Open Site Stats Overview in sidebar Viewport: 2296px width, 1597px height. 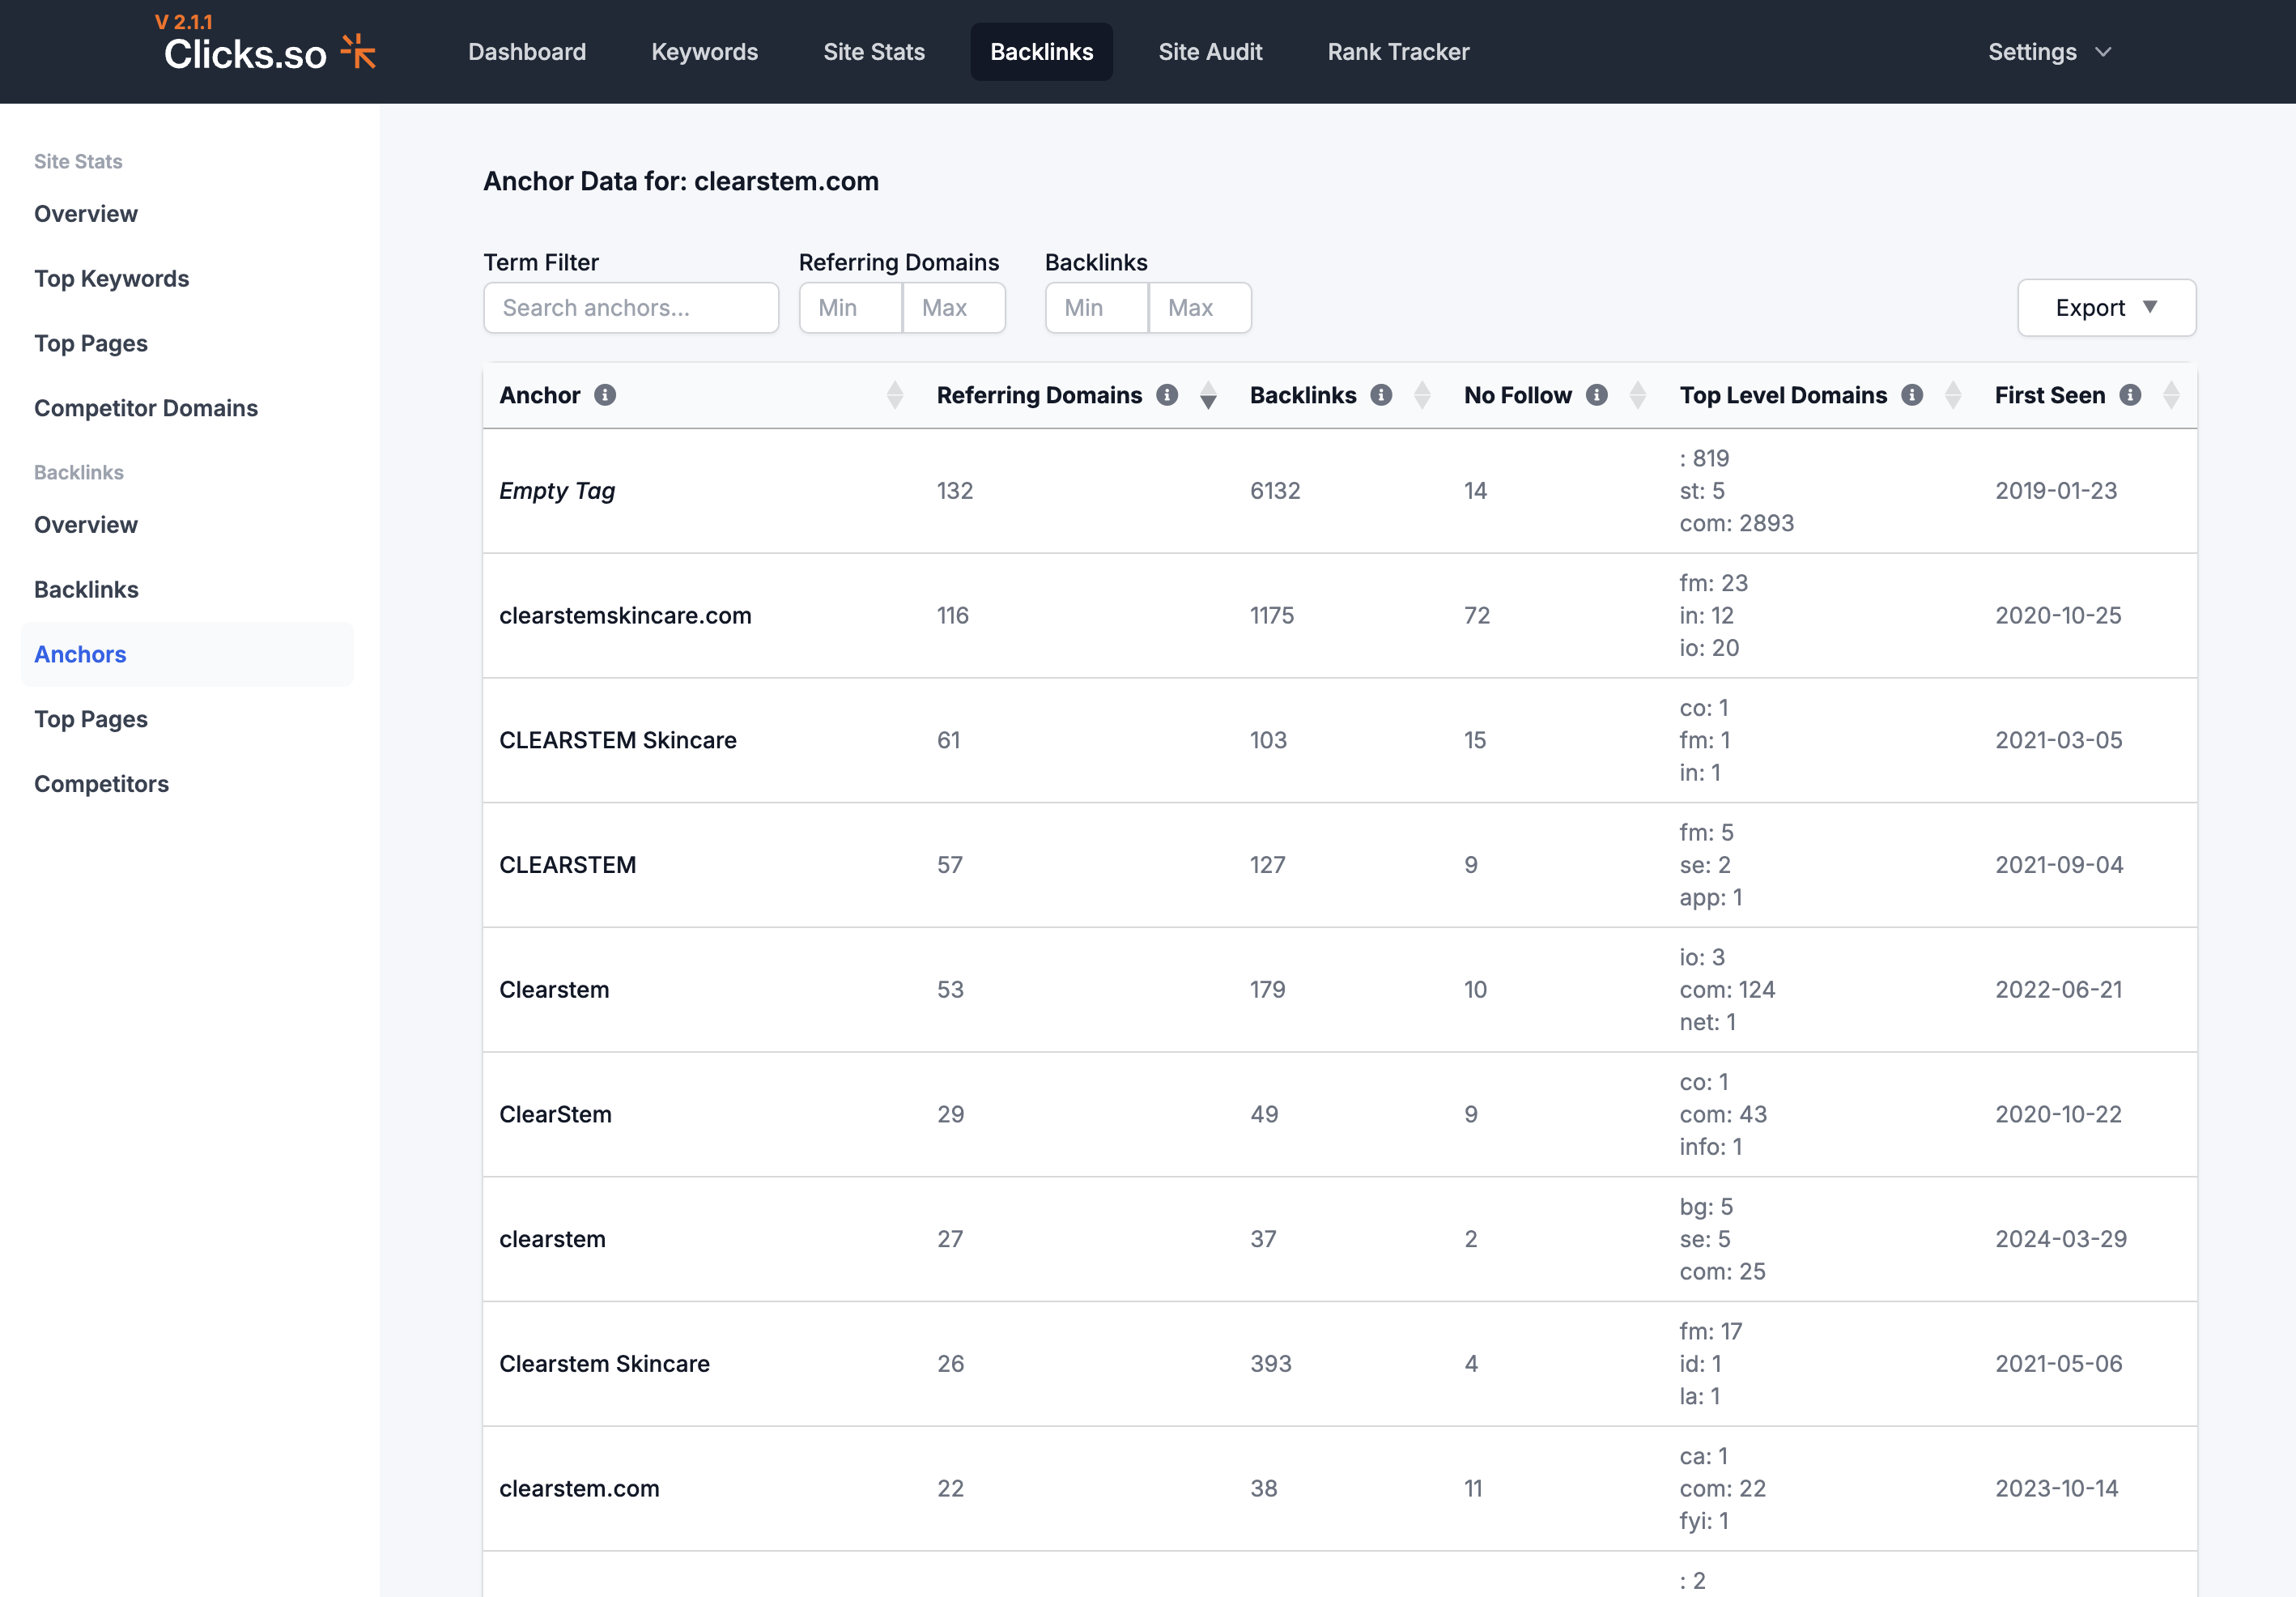click(86, 214)
